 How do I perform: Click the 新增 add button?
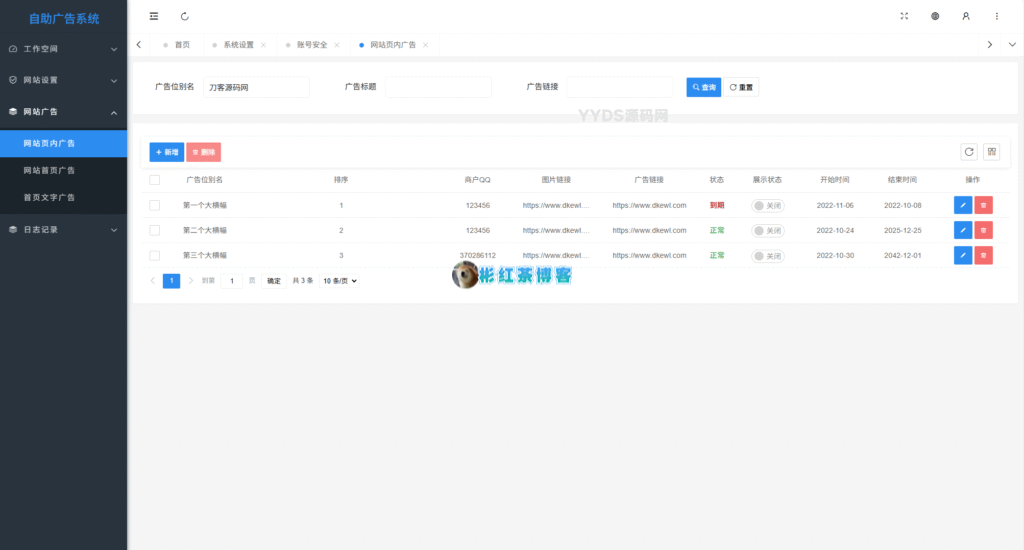pyautogui.click(x=166, y=152)
